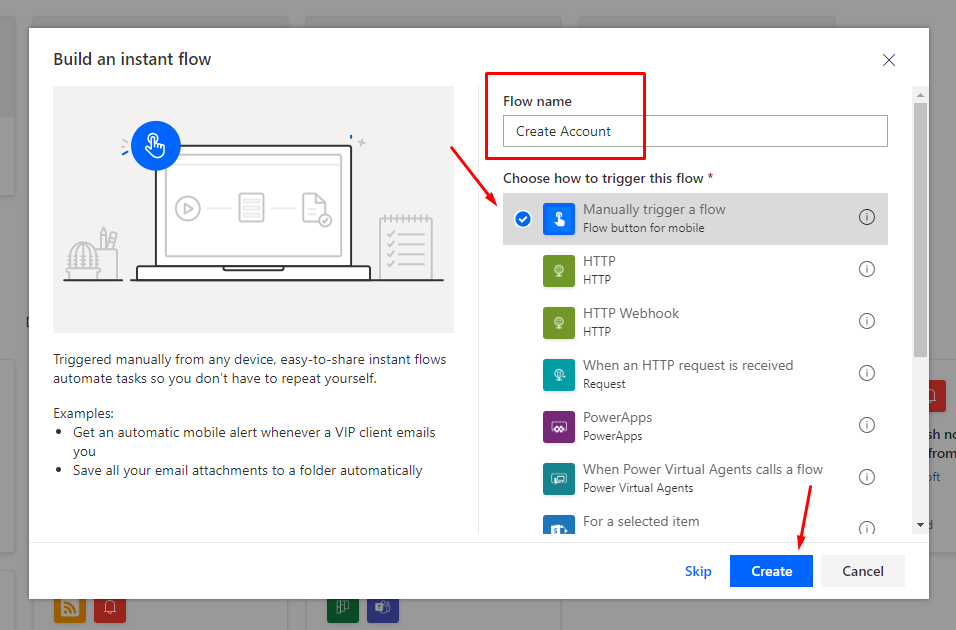Click the Create button
This screenshot has width=956, height=630.
pos(770,571)
